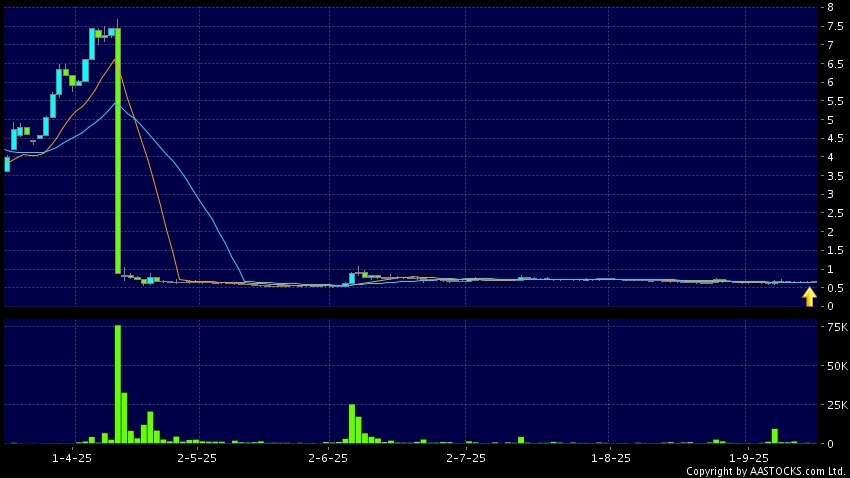
Task: Click the "3" price axis label
Action: (x=830, y=194)
